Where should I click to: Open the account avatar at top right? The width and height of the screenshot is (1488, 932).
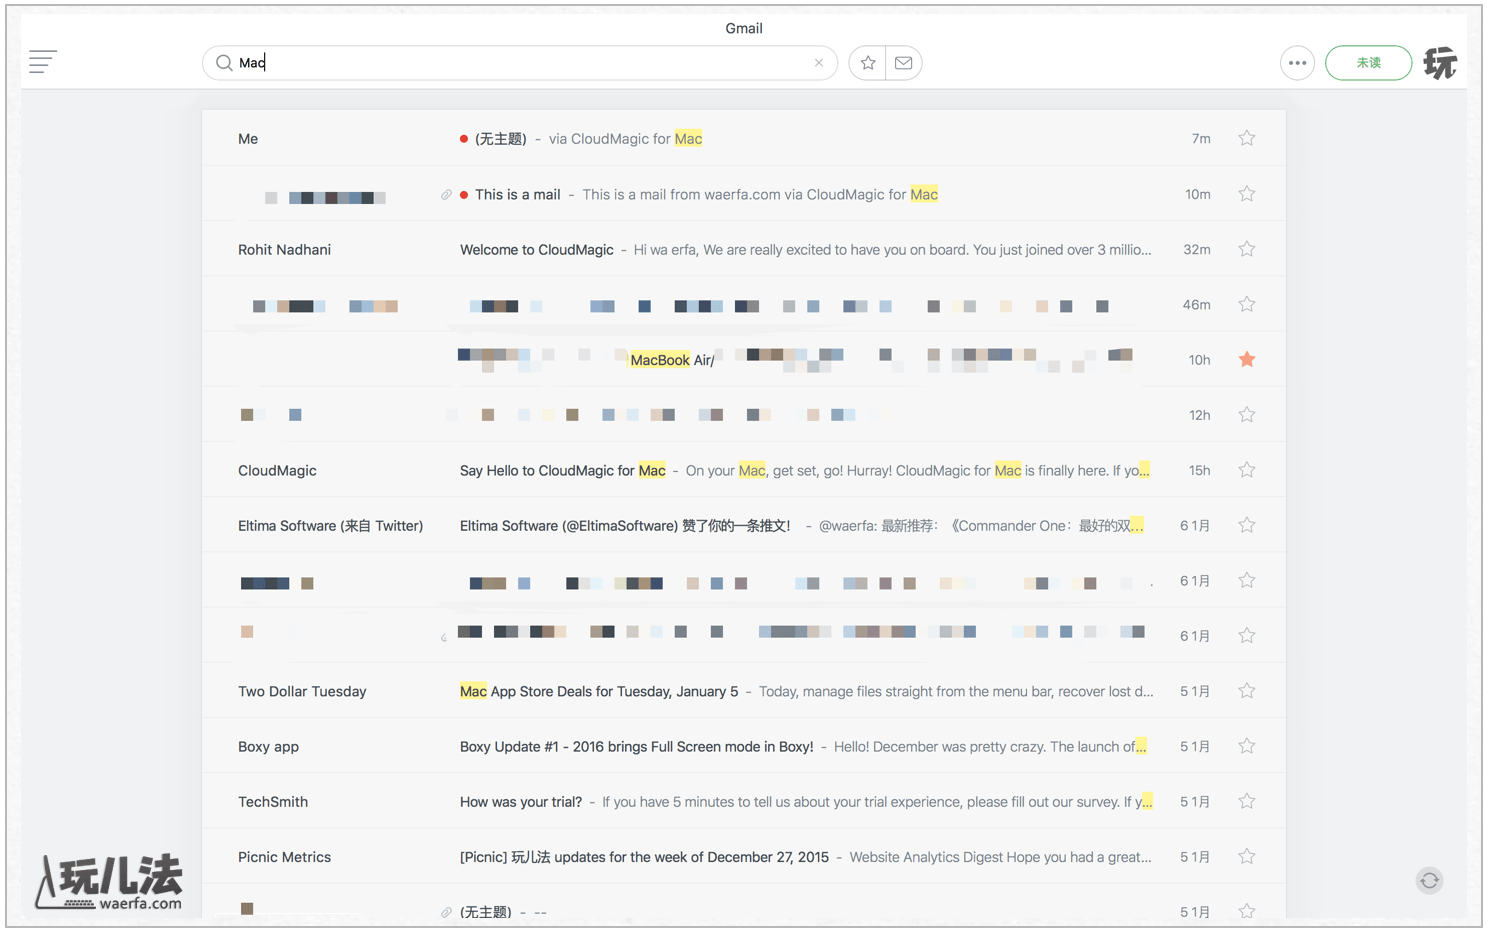[x=1440, y=63]
